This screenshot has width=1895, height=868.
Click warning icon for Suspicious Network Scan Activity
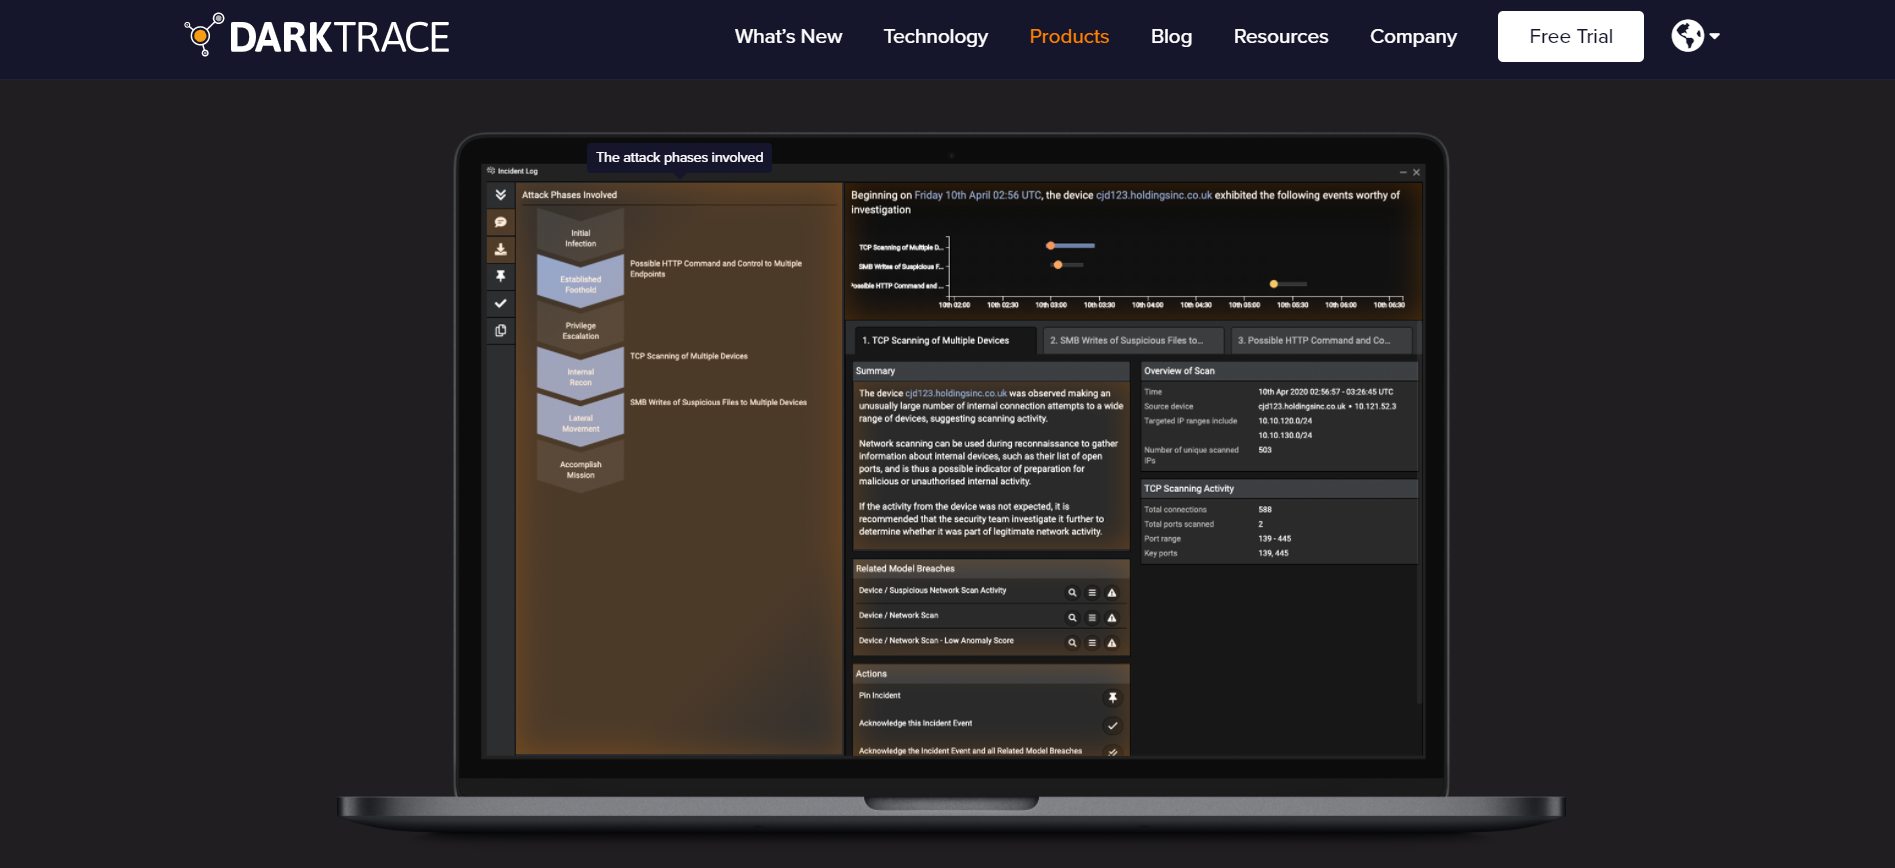point(1112,592)
